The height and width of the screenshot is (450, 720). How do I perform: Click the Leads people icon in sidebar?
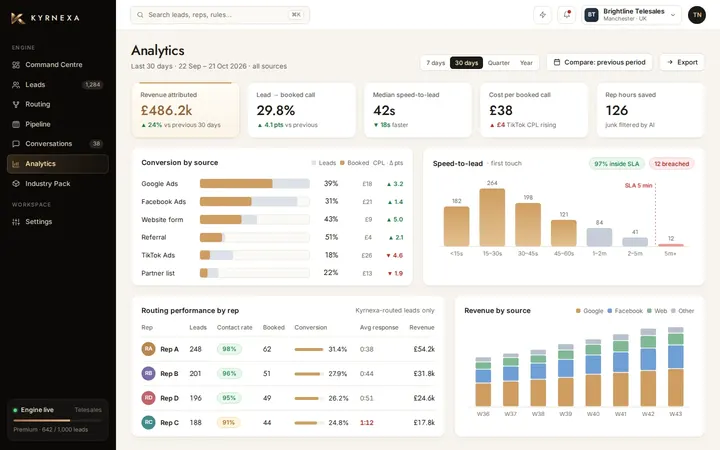pyautogui.click(x=16, y=84)
